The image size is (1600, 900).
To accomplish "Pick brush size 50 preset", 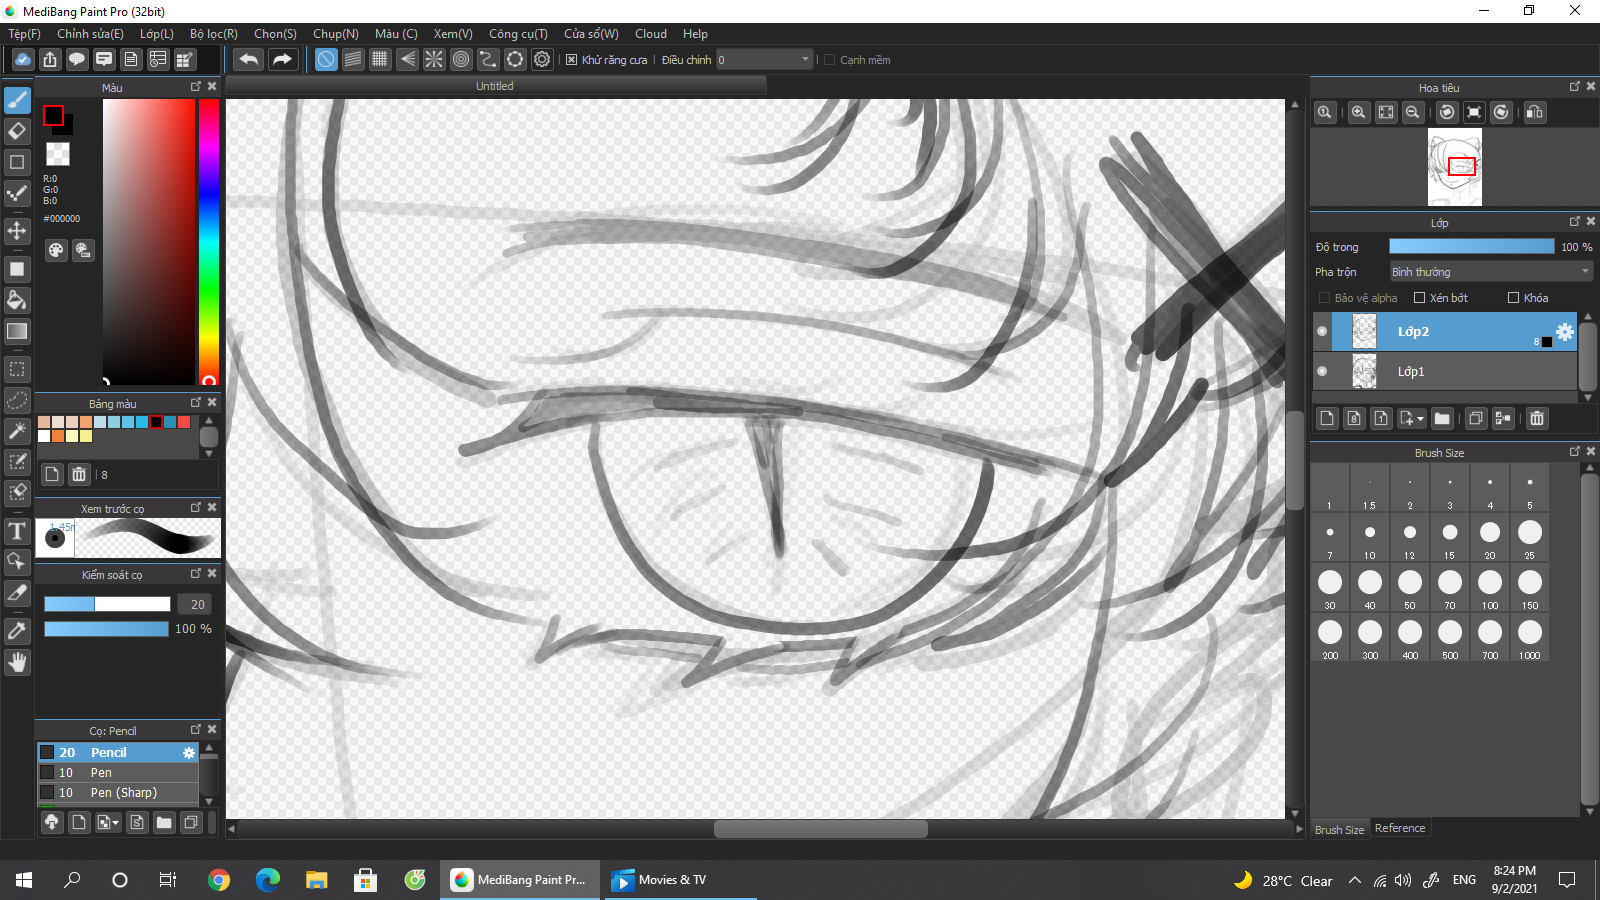I will (1409, 583).
